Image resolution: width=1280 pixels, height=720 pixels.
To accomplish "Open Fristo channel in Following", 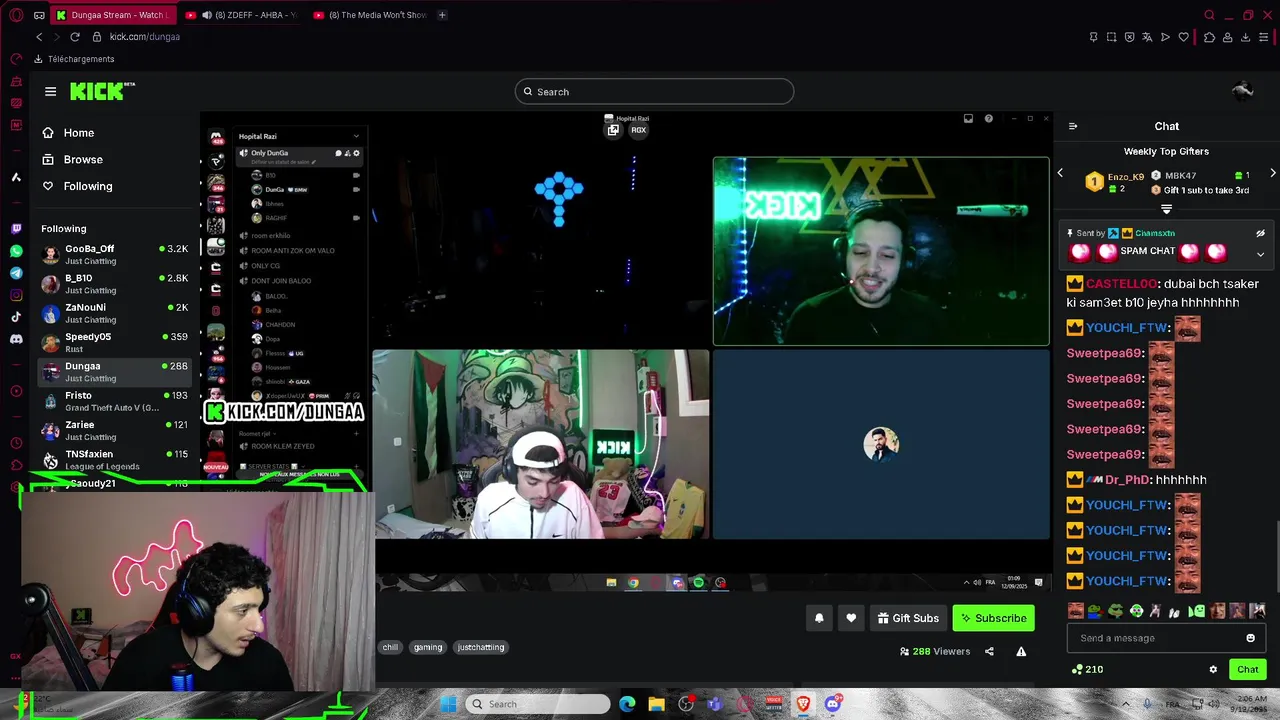I will (x=114, y=401).
